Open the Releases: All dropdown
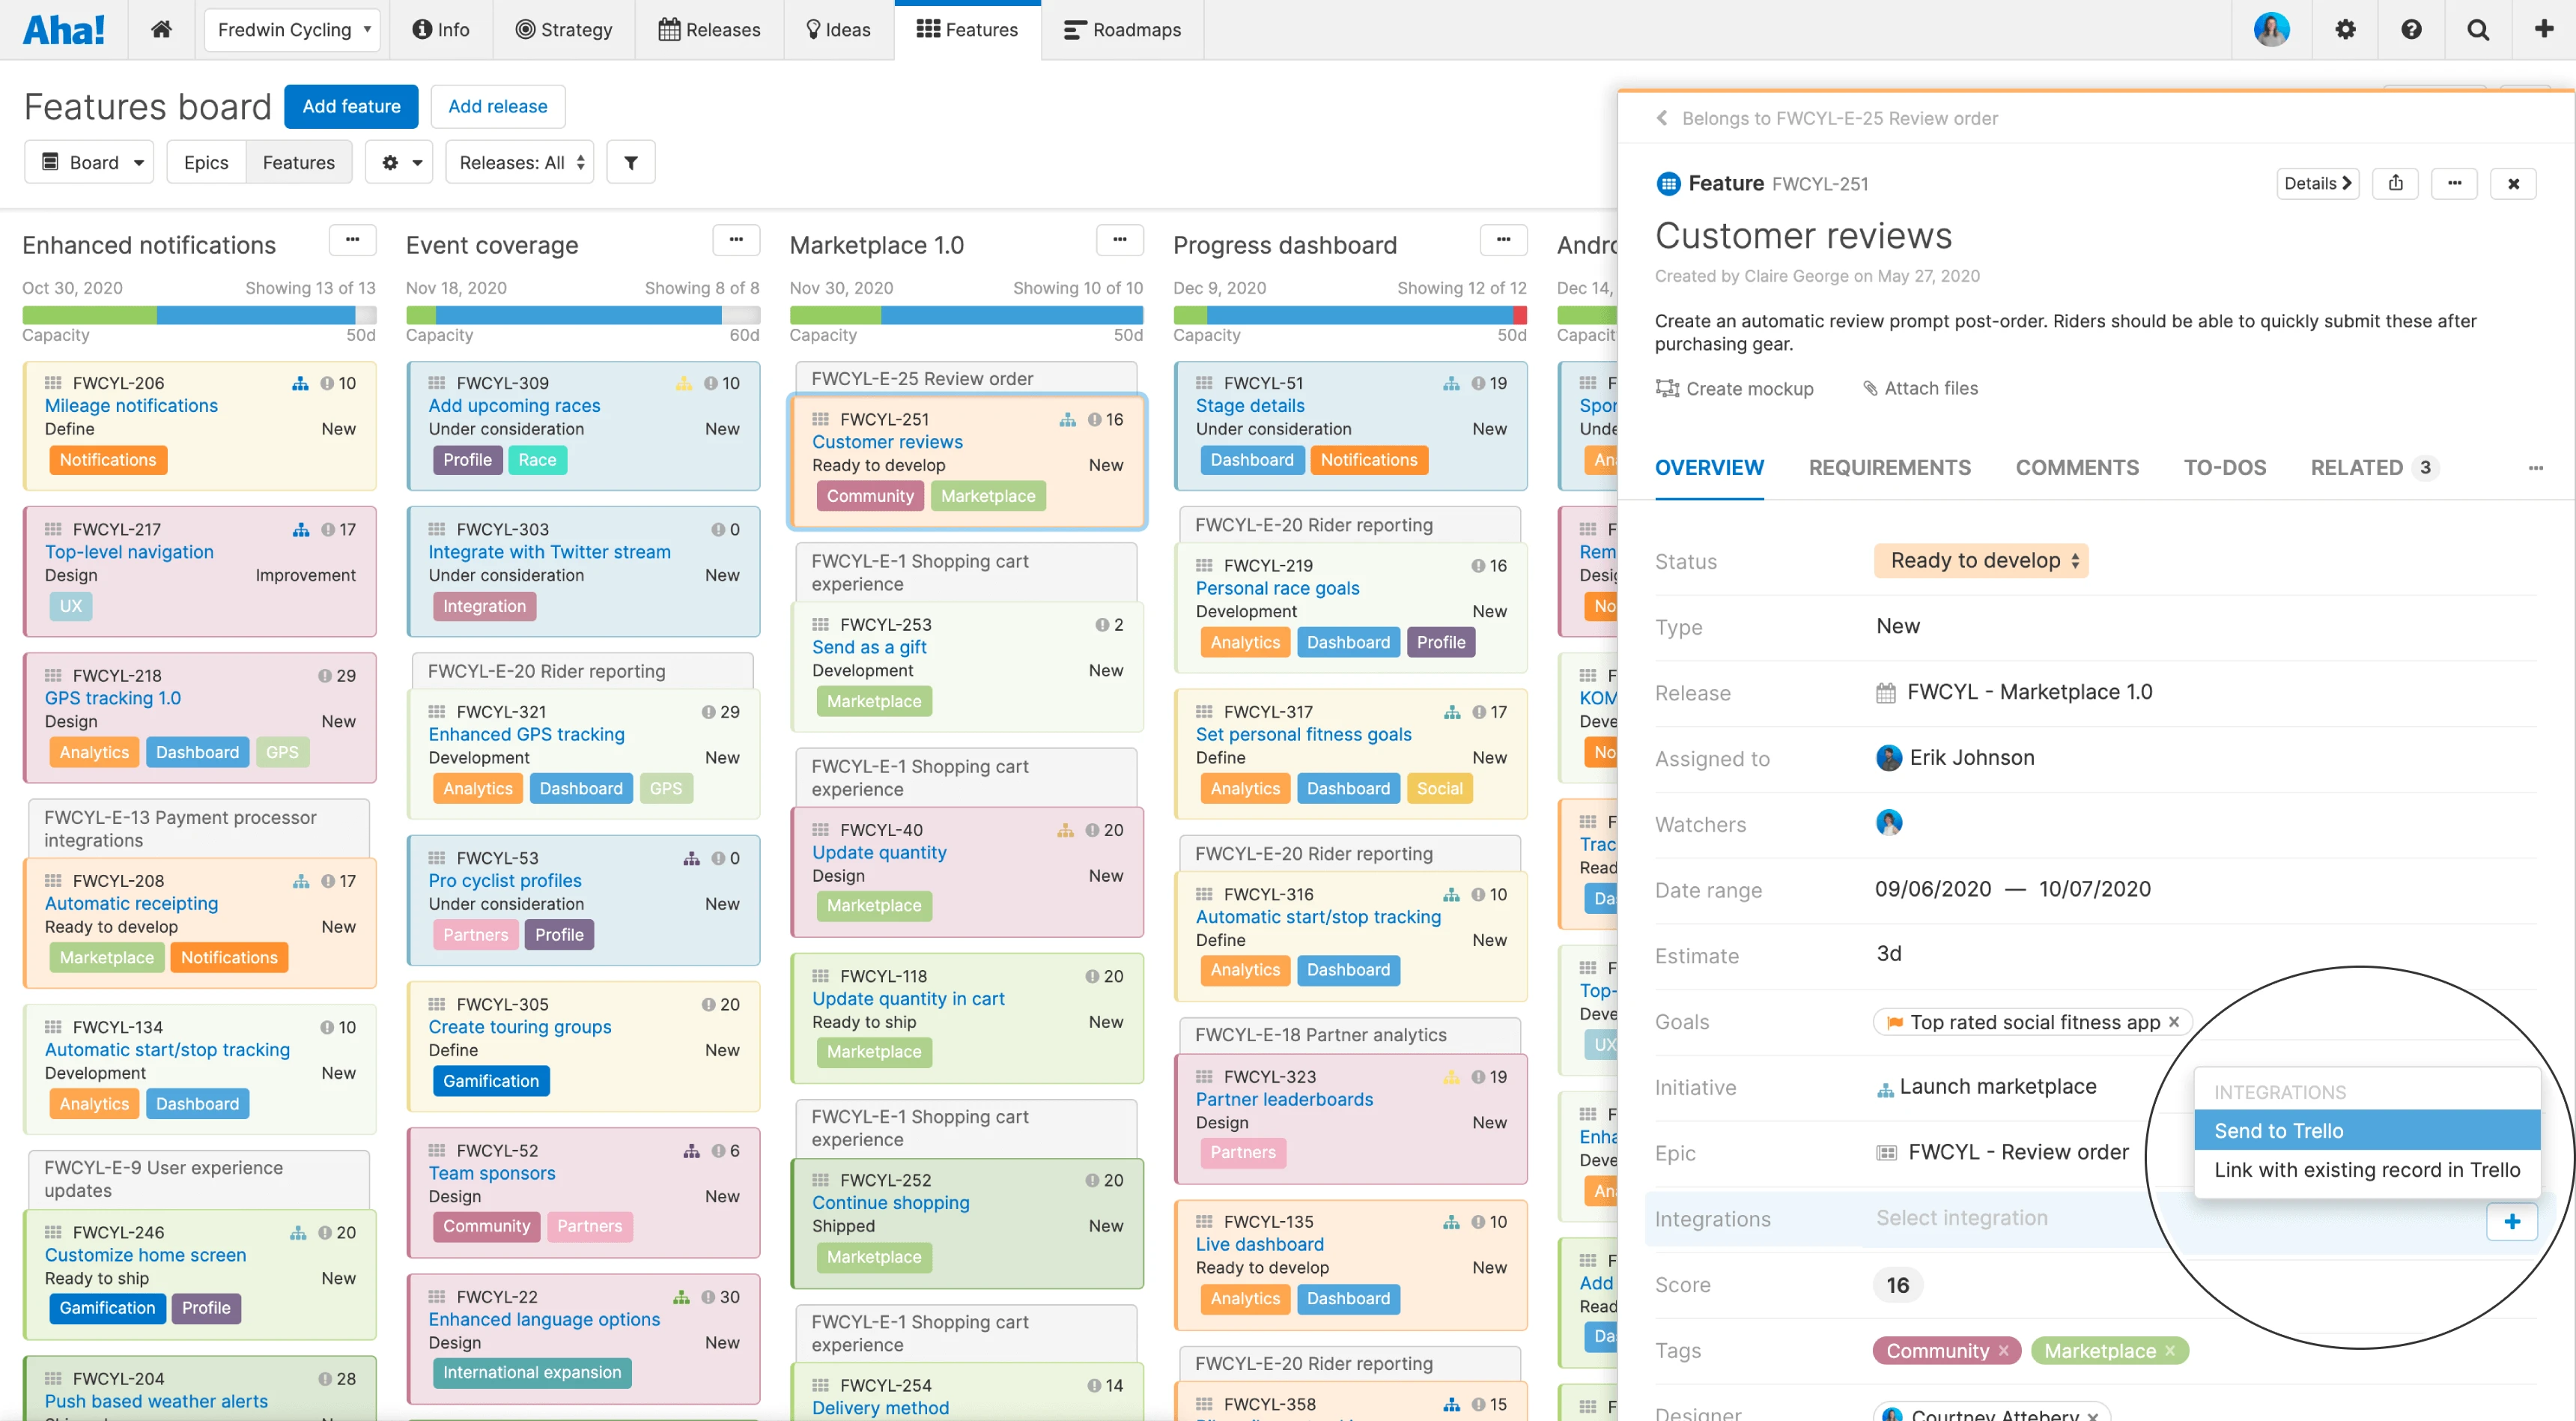This screenshot has height=1421, width=2576. click(519, 161)
